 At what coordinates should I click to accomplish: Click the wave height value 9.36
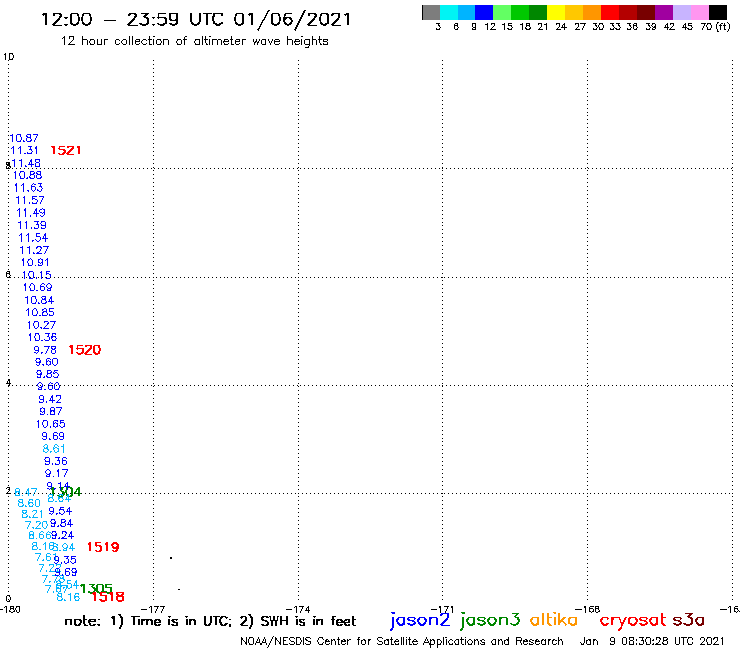pos(56,461)
